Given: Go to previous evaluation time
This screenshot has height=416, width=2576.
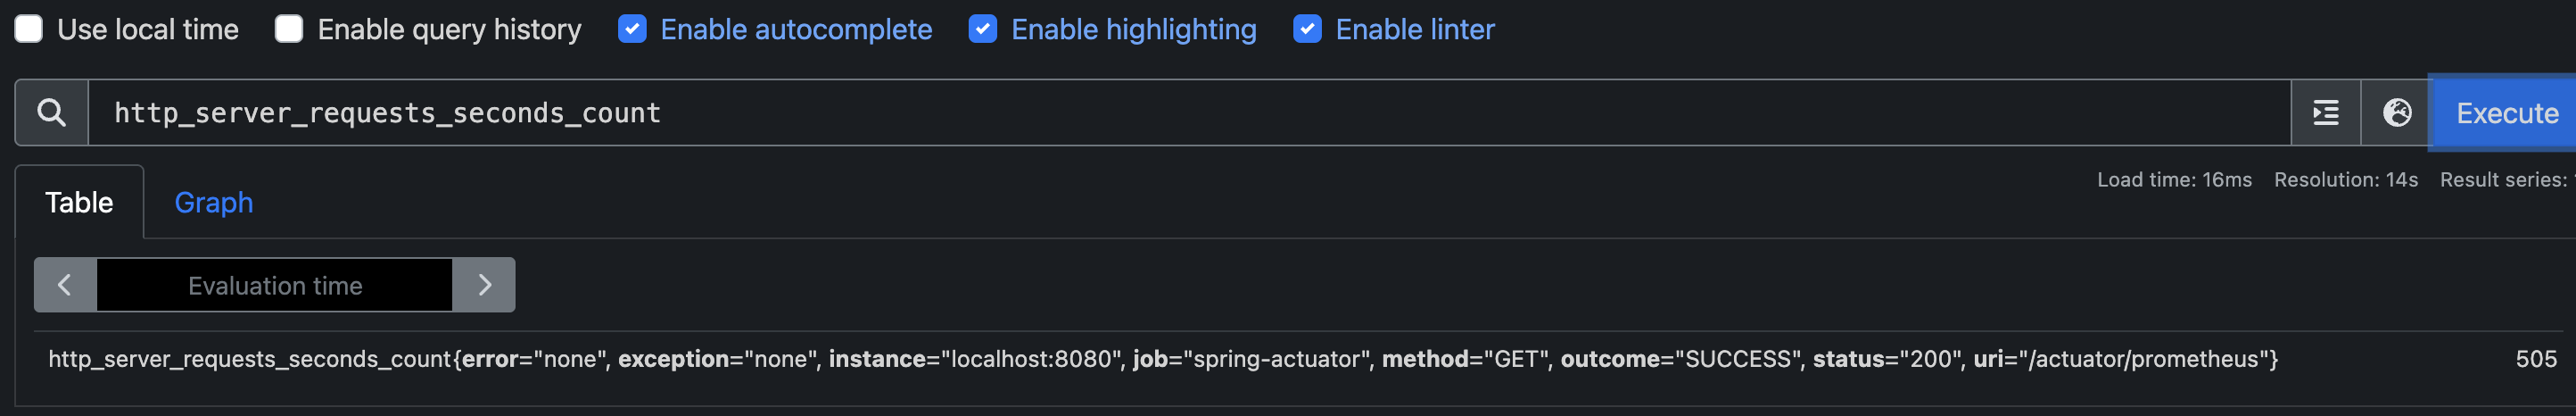Looking at the screenshot, I should [x=65, y=285].
